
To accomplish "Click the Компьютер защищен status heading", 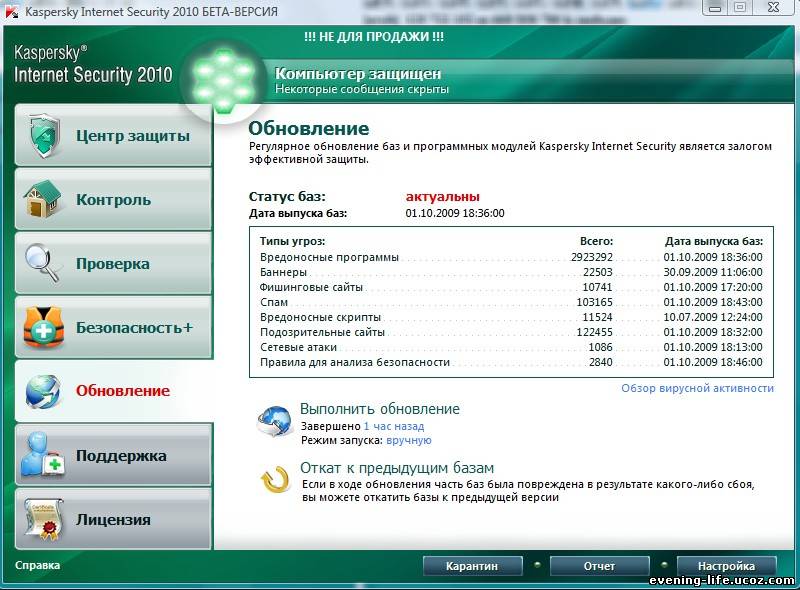I will 358,73.
